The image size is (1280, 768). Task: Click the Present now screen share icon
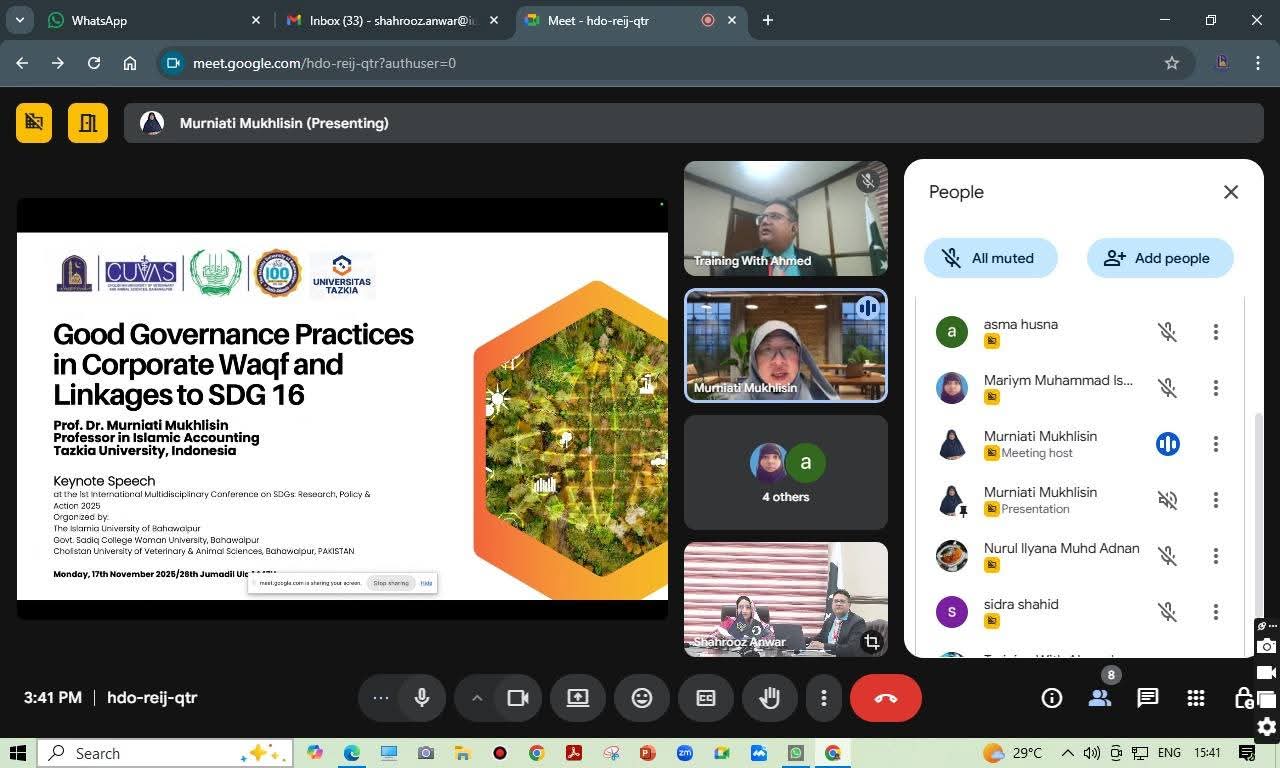(x=578, y=698)
